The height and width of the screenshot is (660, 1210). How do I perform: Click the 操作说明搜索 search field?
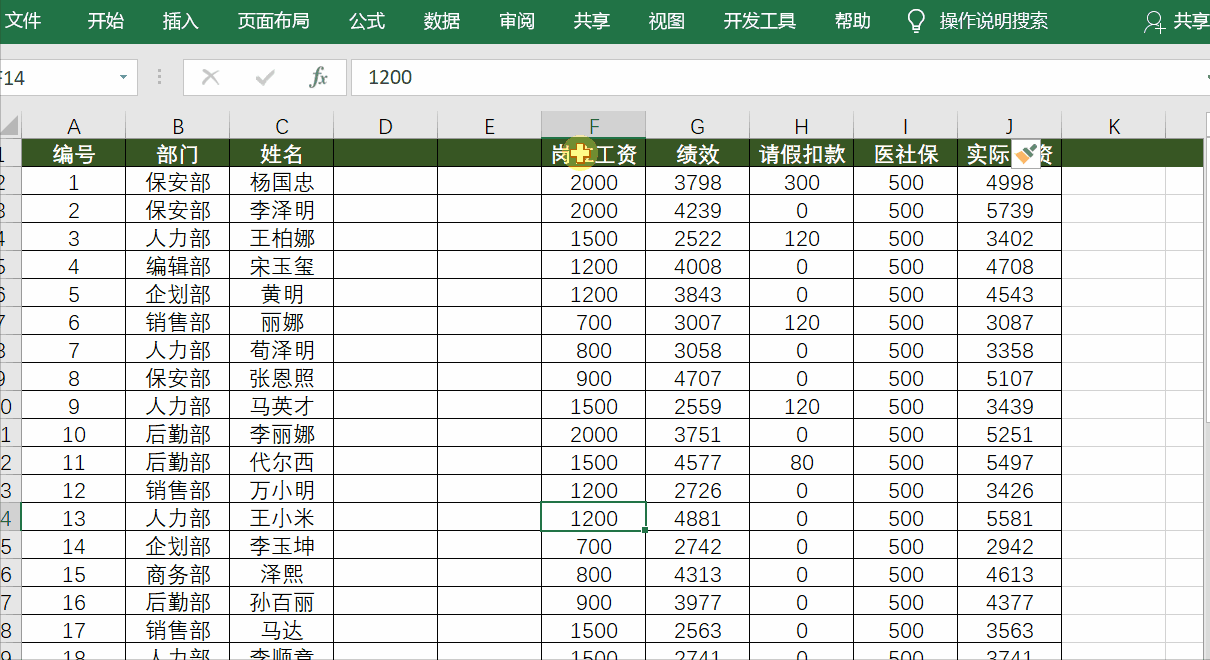pos(994,21)
